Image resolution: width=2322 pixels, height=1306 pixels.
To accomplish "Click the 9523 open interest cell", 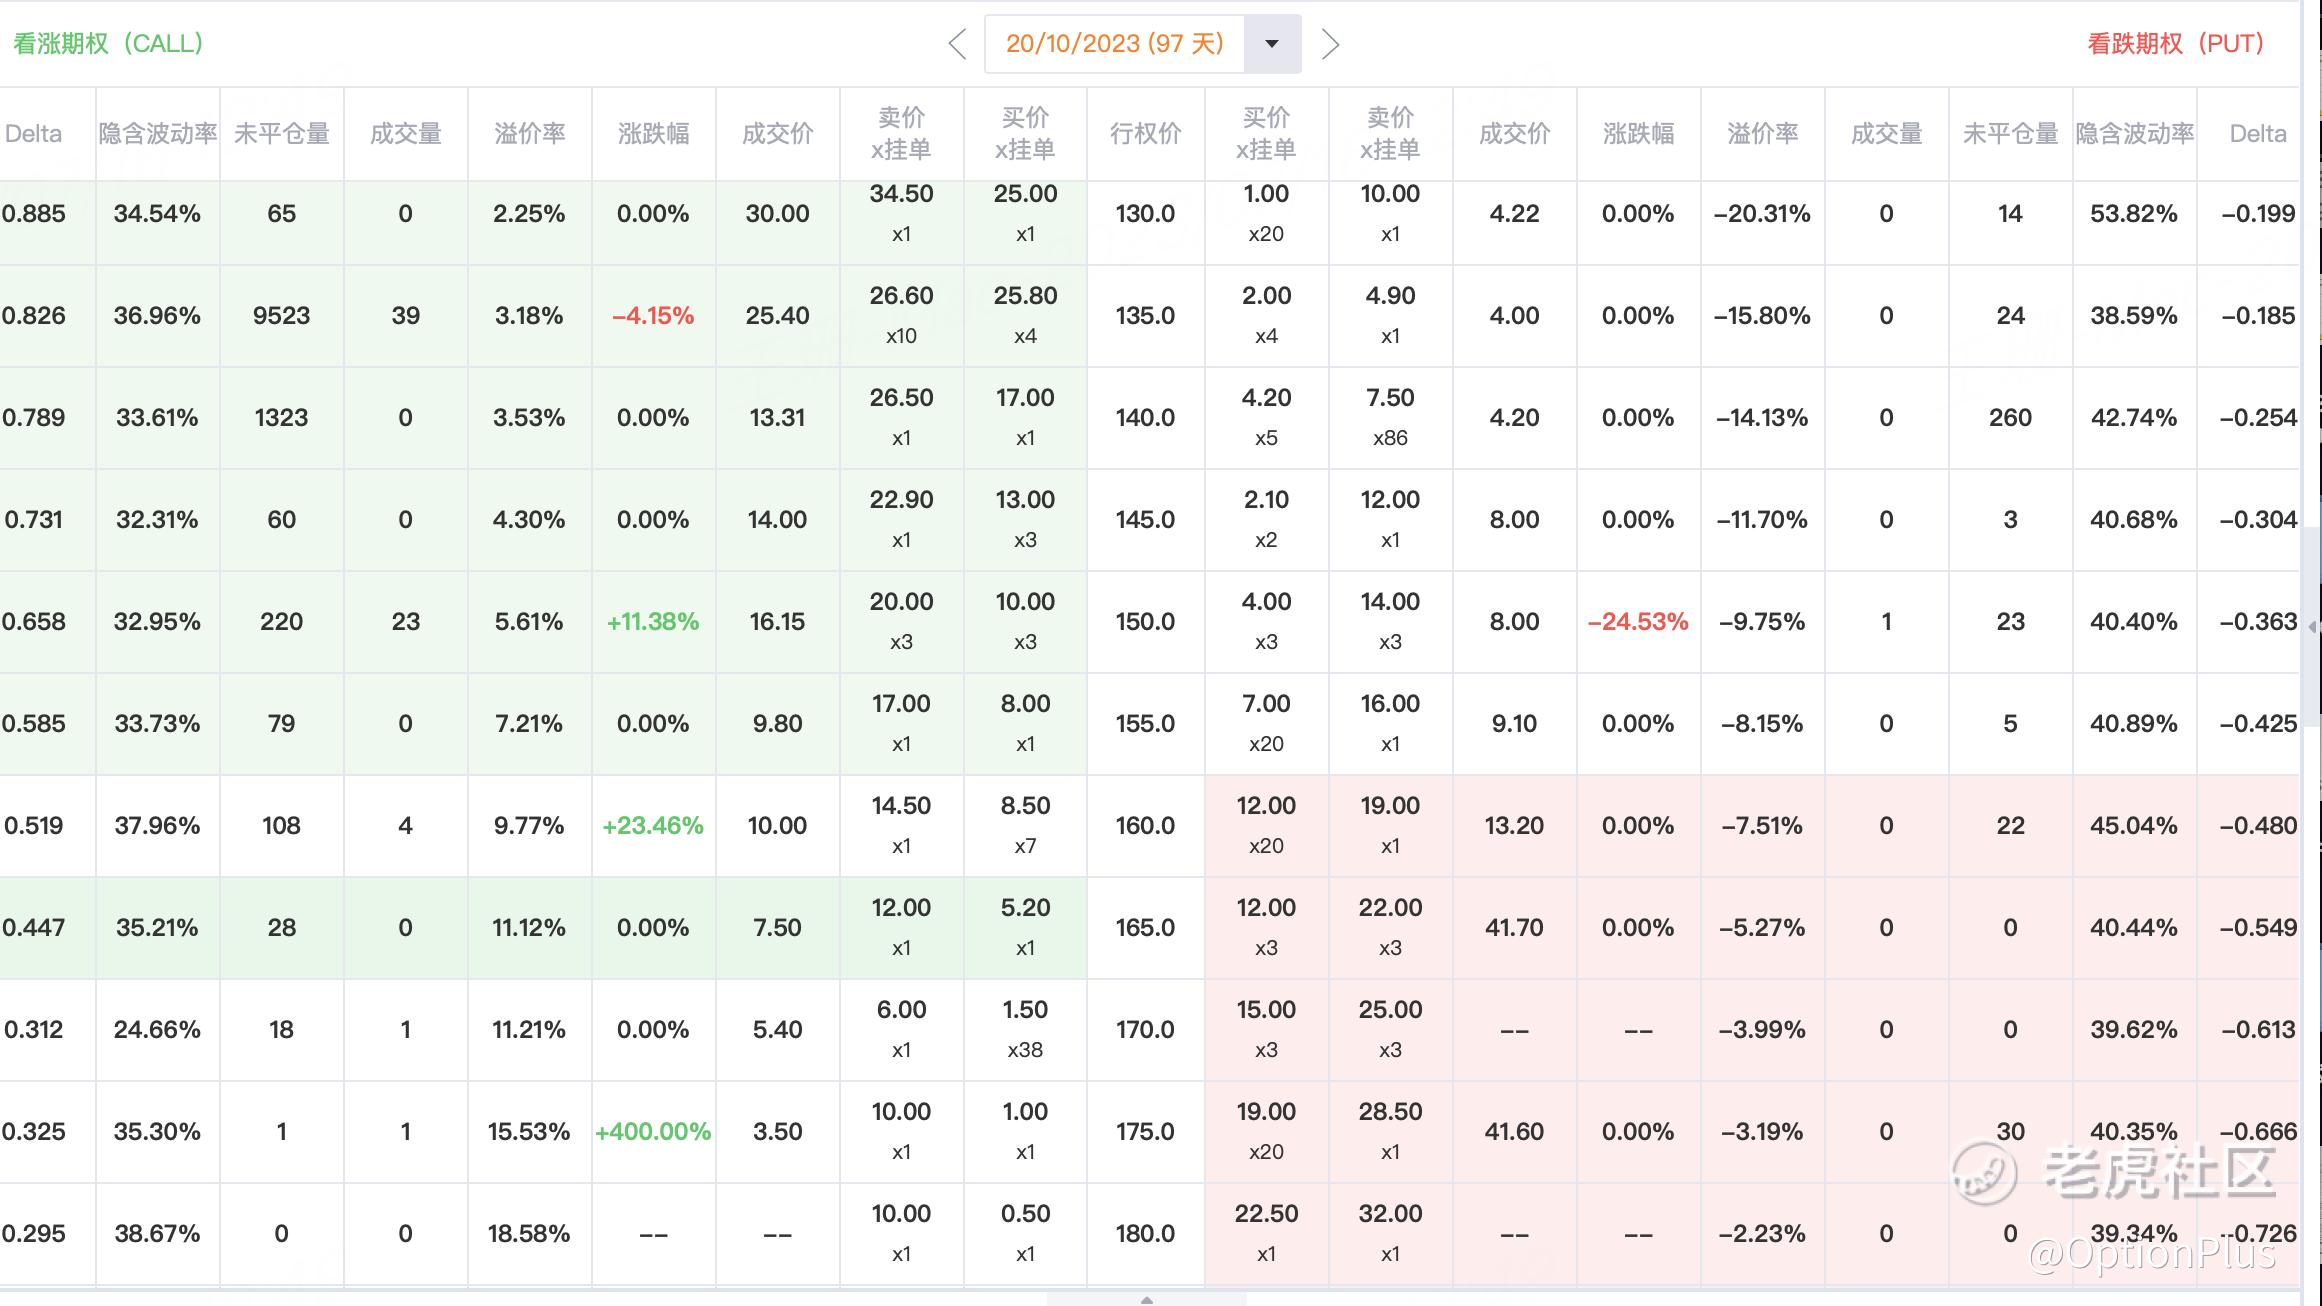I will coord(281,316).
